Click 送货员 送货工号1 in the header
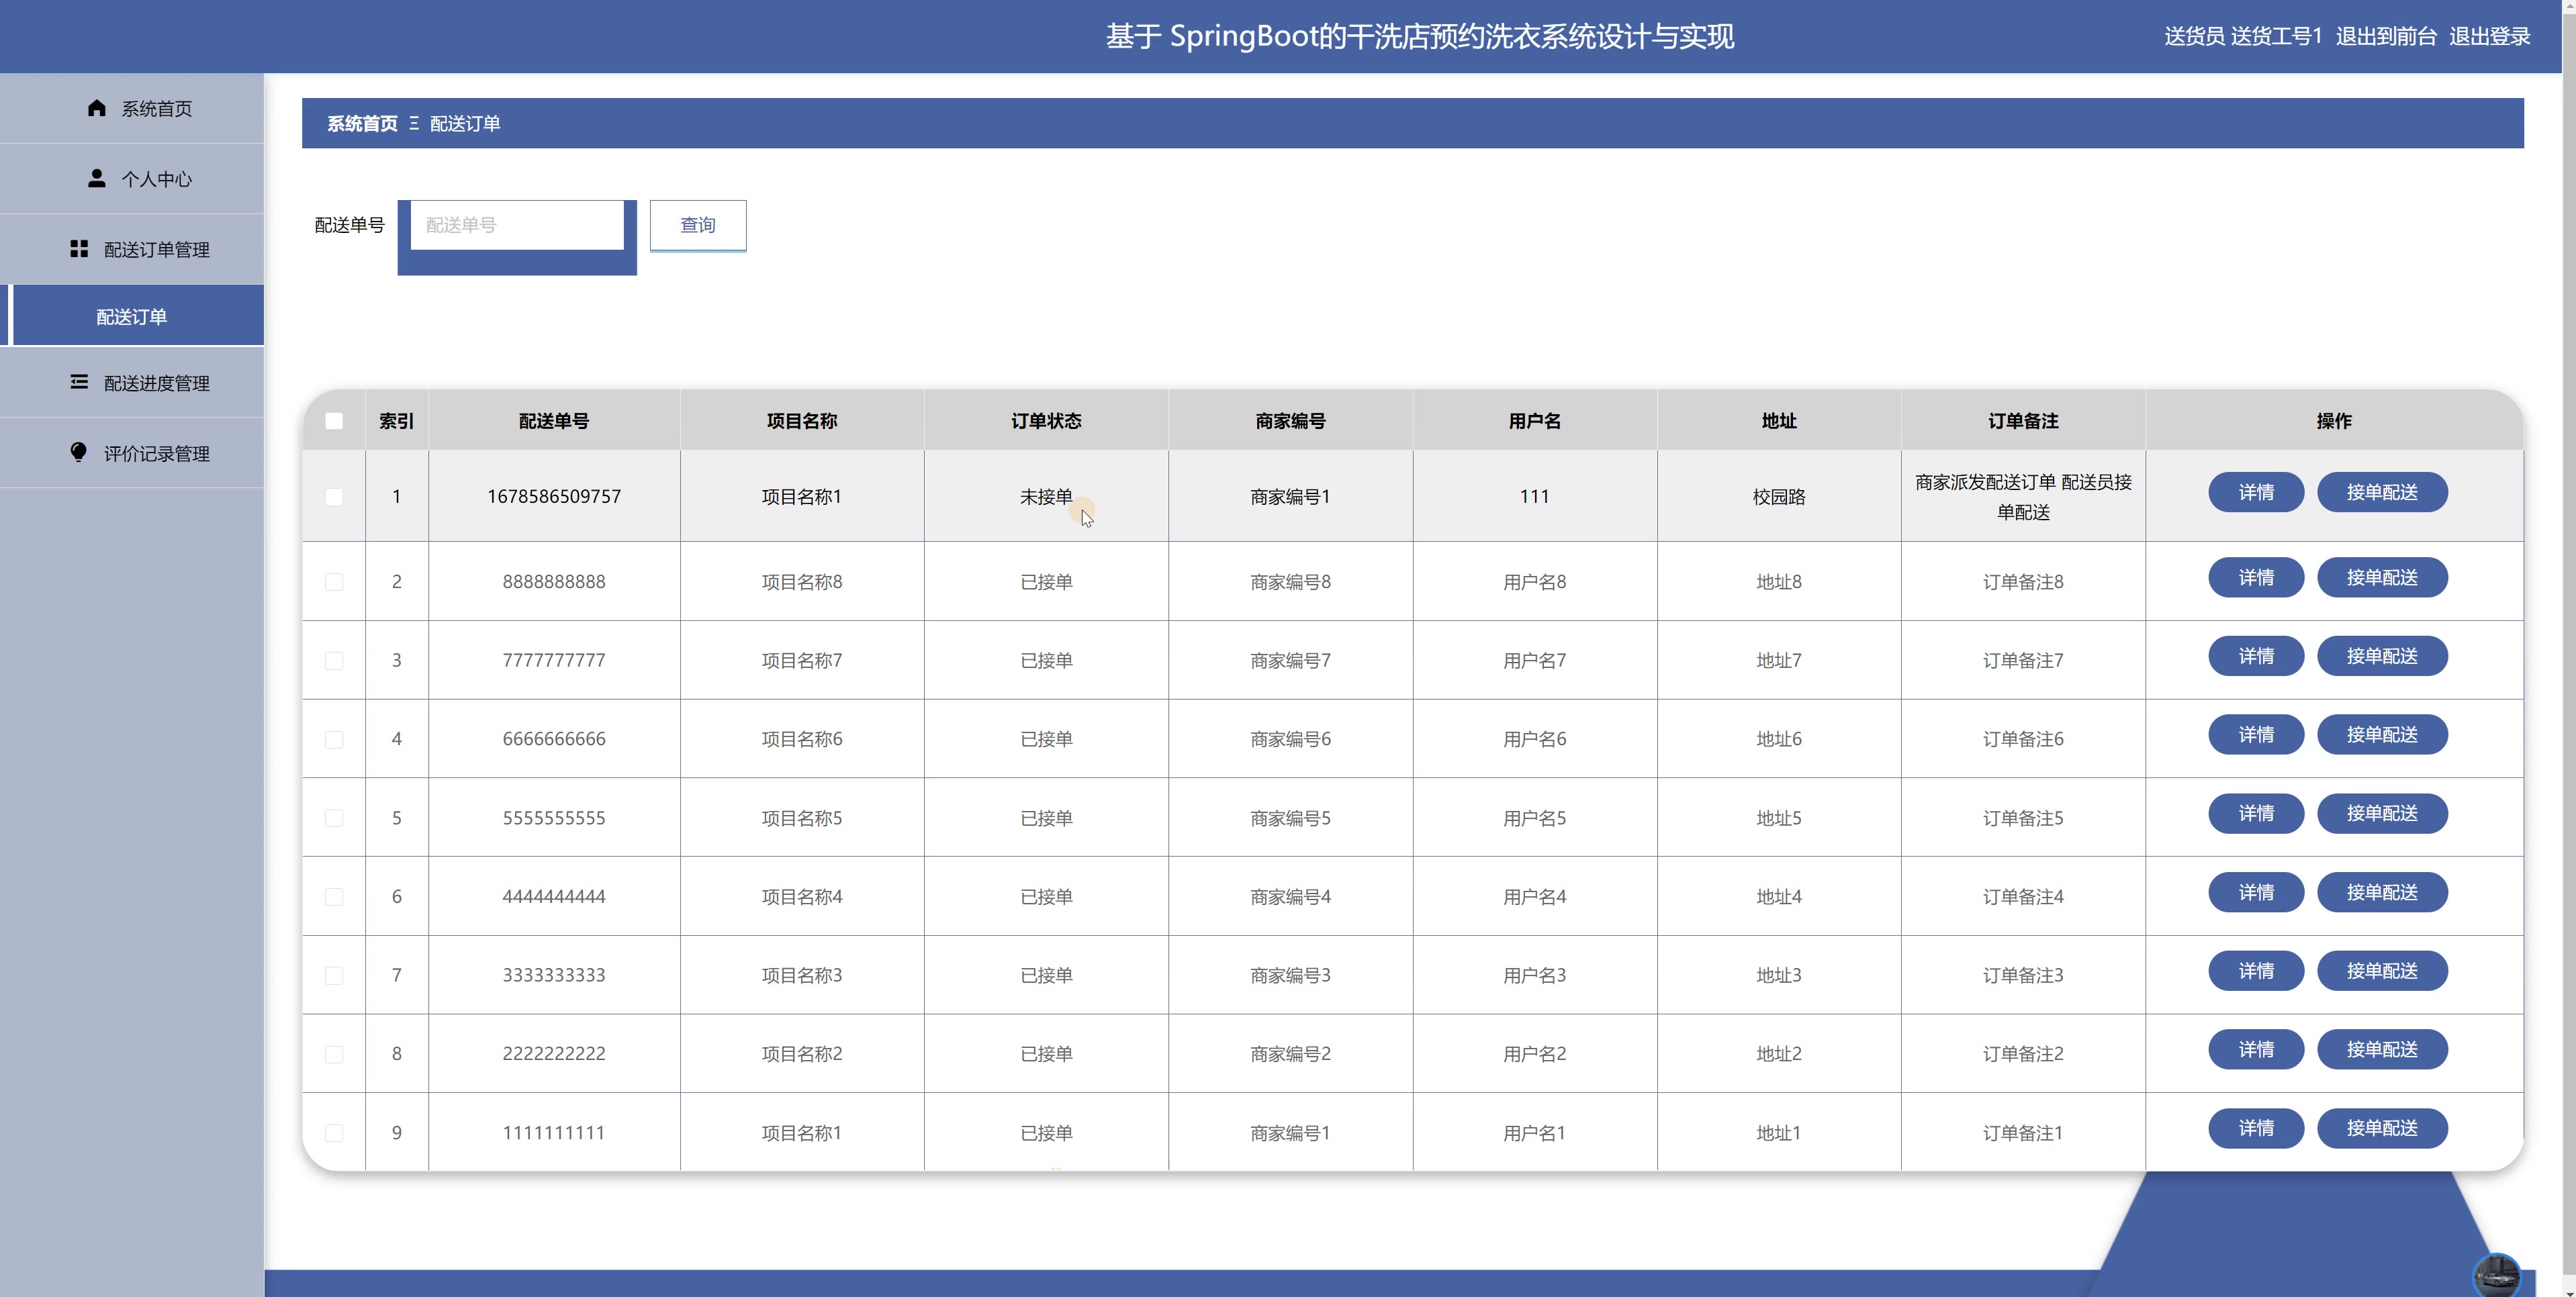The width and height of the screenshot is (2576, 1297). pos(2243,36)
